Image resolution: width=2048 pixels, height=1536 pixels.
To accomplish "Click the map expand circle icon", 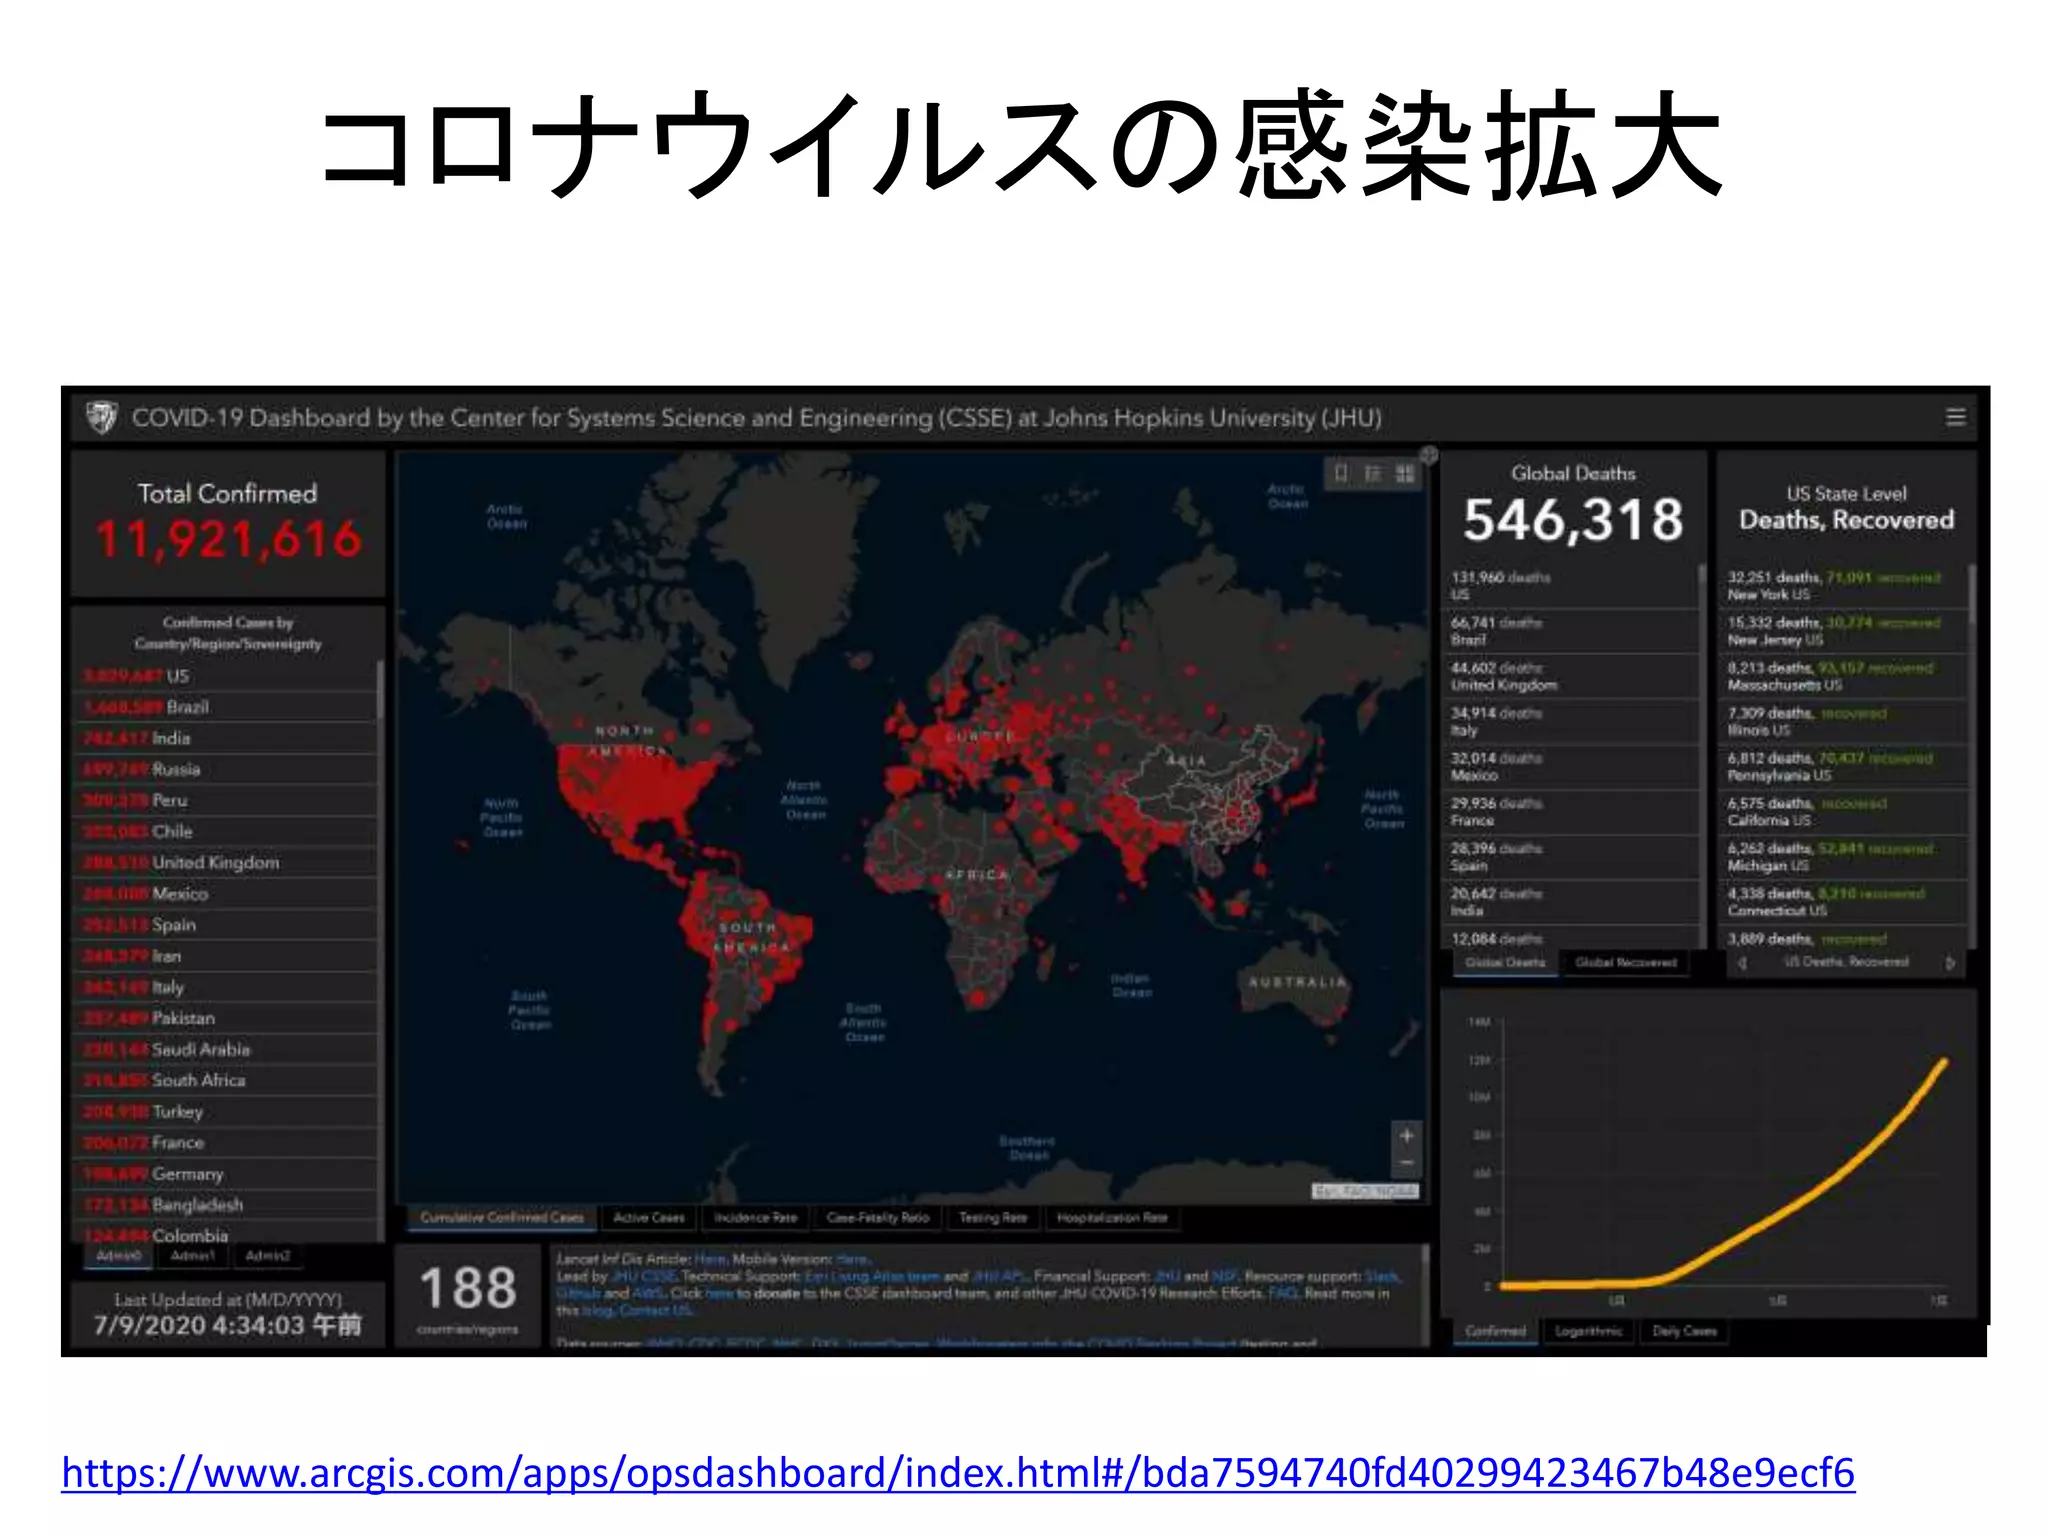I will pyautogui.click(x=1429, y=455).
